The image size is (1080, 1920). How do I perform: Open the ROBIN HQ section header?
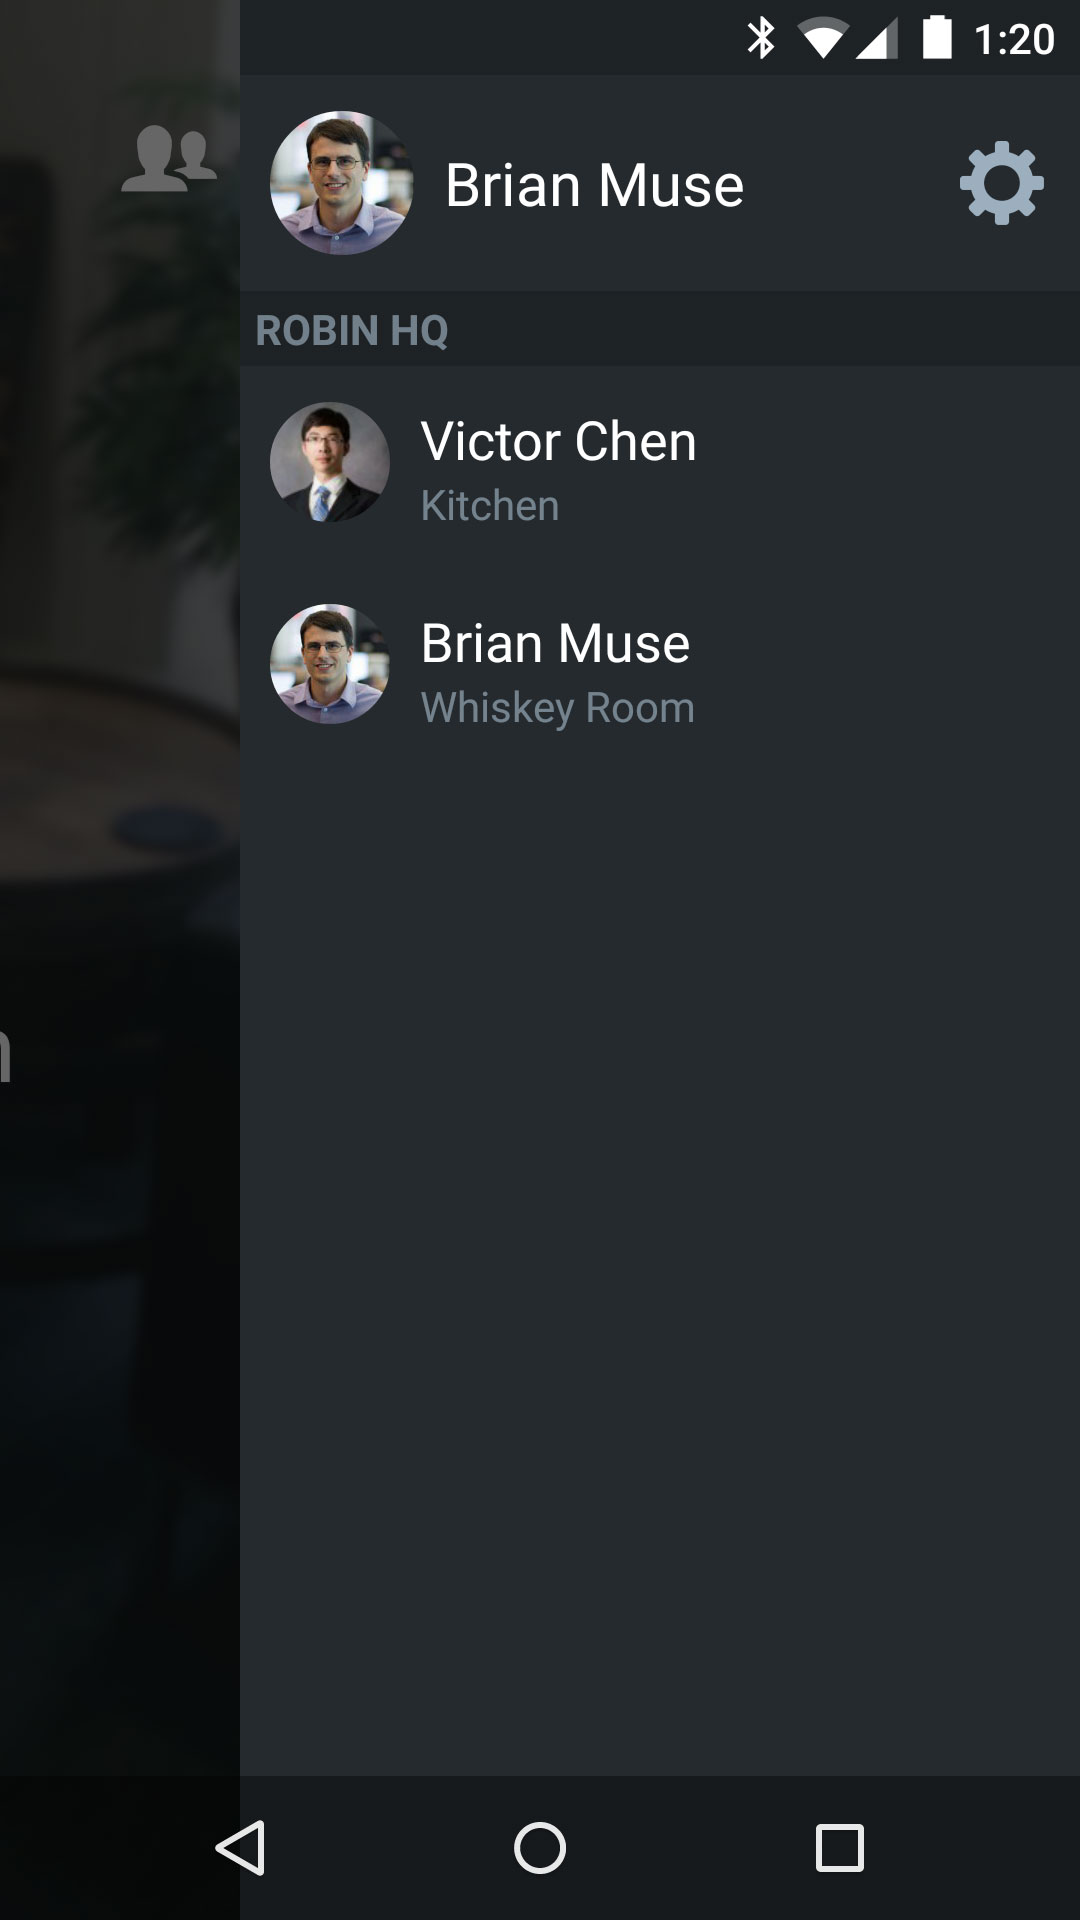tap(660, 329)
